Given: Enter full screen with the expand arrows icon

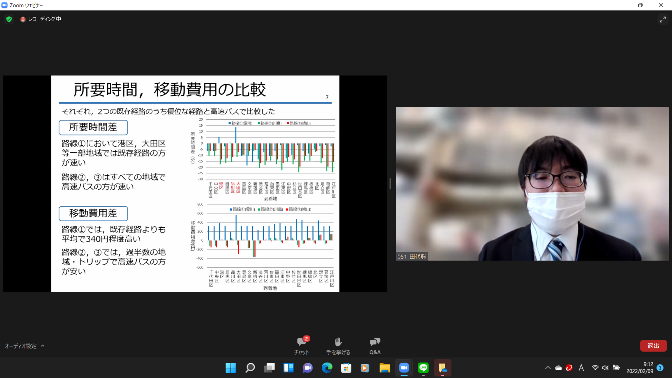Looking at the screenshot, I should tap(663, 19).
